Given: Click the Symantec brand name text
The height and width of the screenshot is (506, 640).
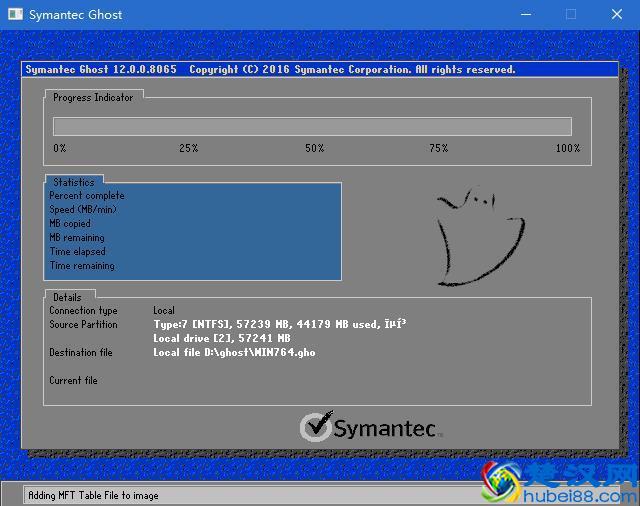Looking at the screenshot, I should point(384,429).
